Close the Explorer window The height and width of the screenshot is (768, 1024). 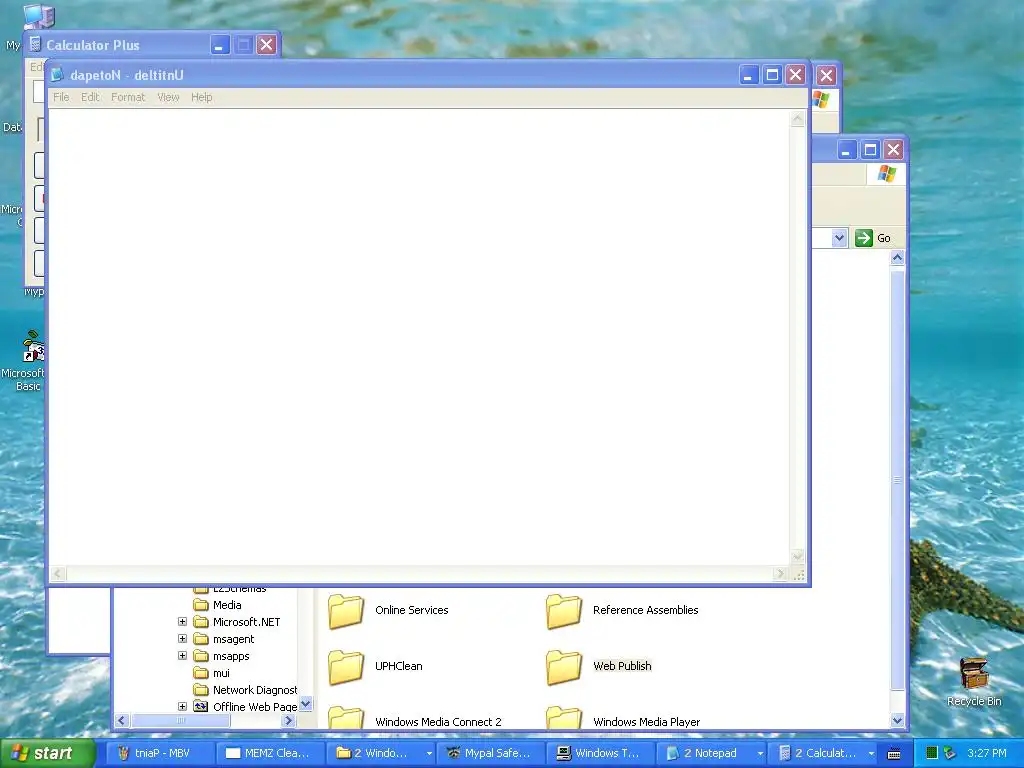(x=893, y=150)
